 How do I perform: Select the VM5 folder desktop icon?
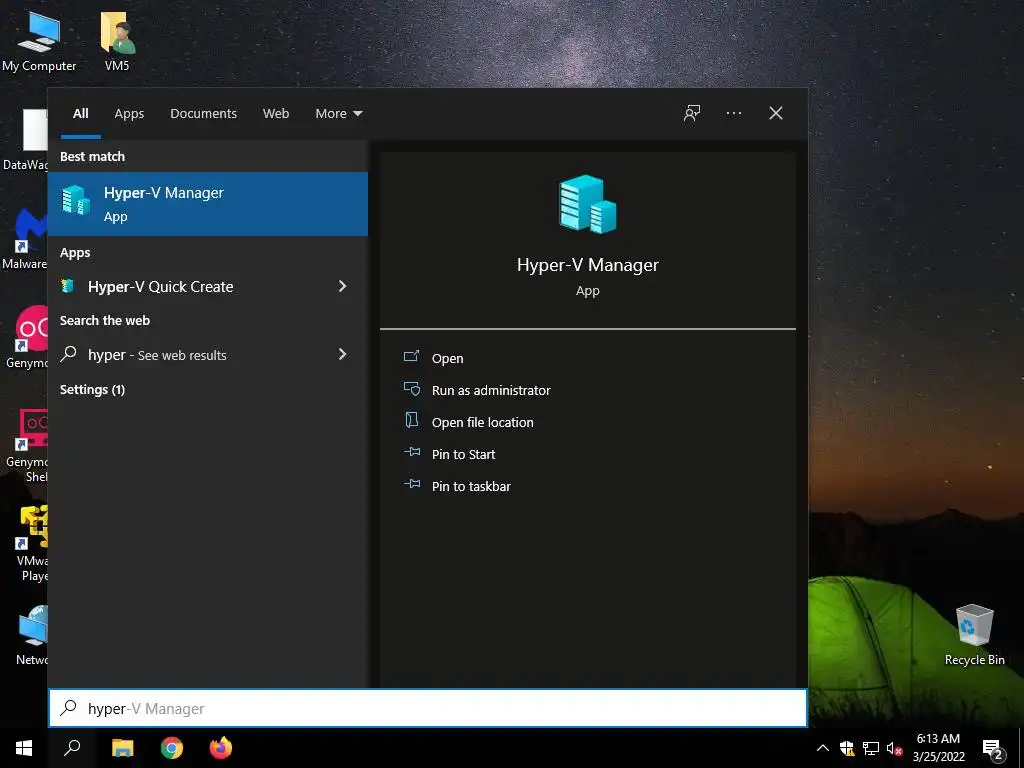click(117, 41)
